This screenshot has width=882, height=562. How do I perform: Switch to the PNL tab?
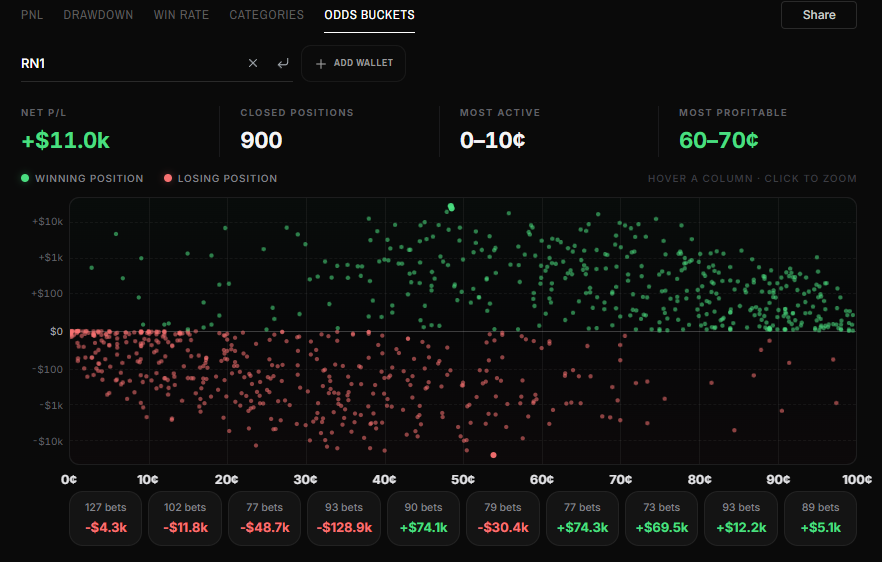[32, 15]
